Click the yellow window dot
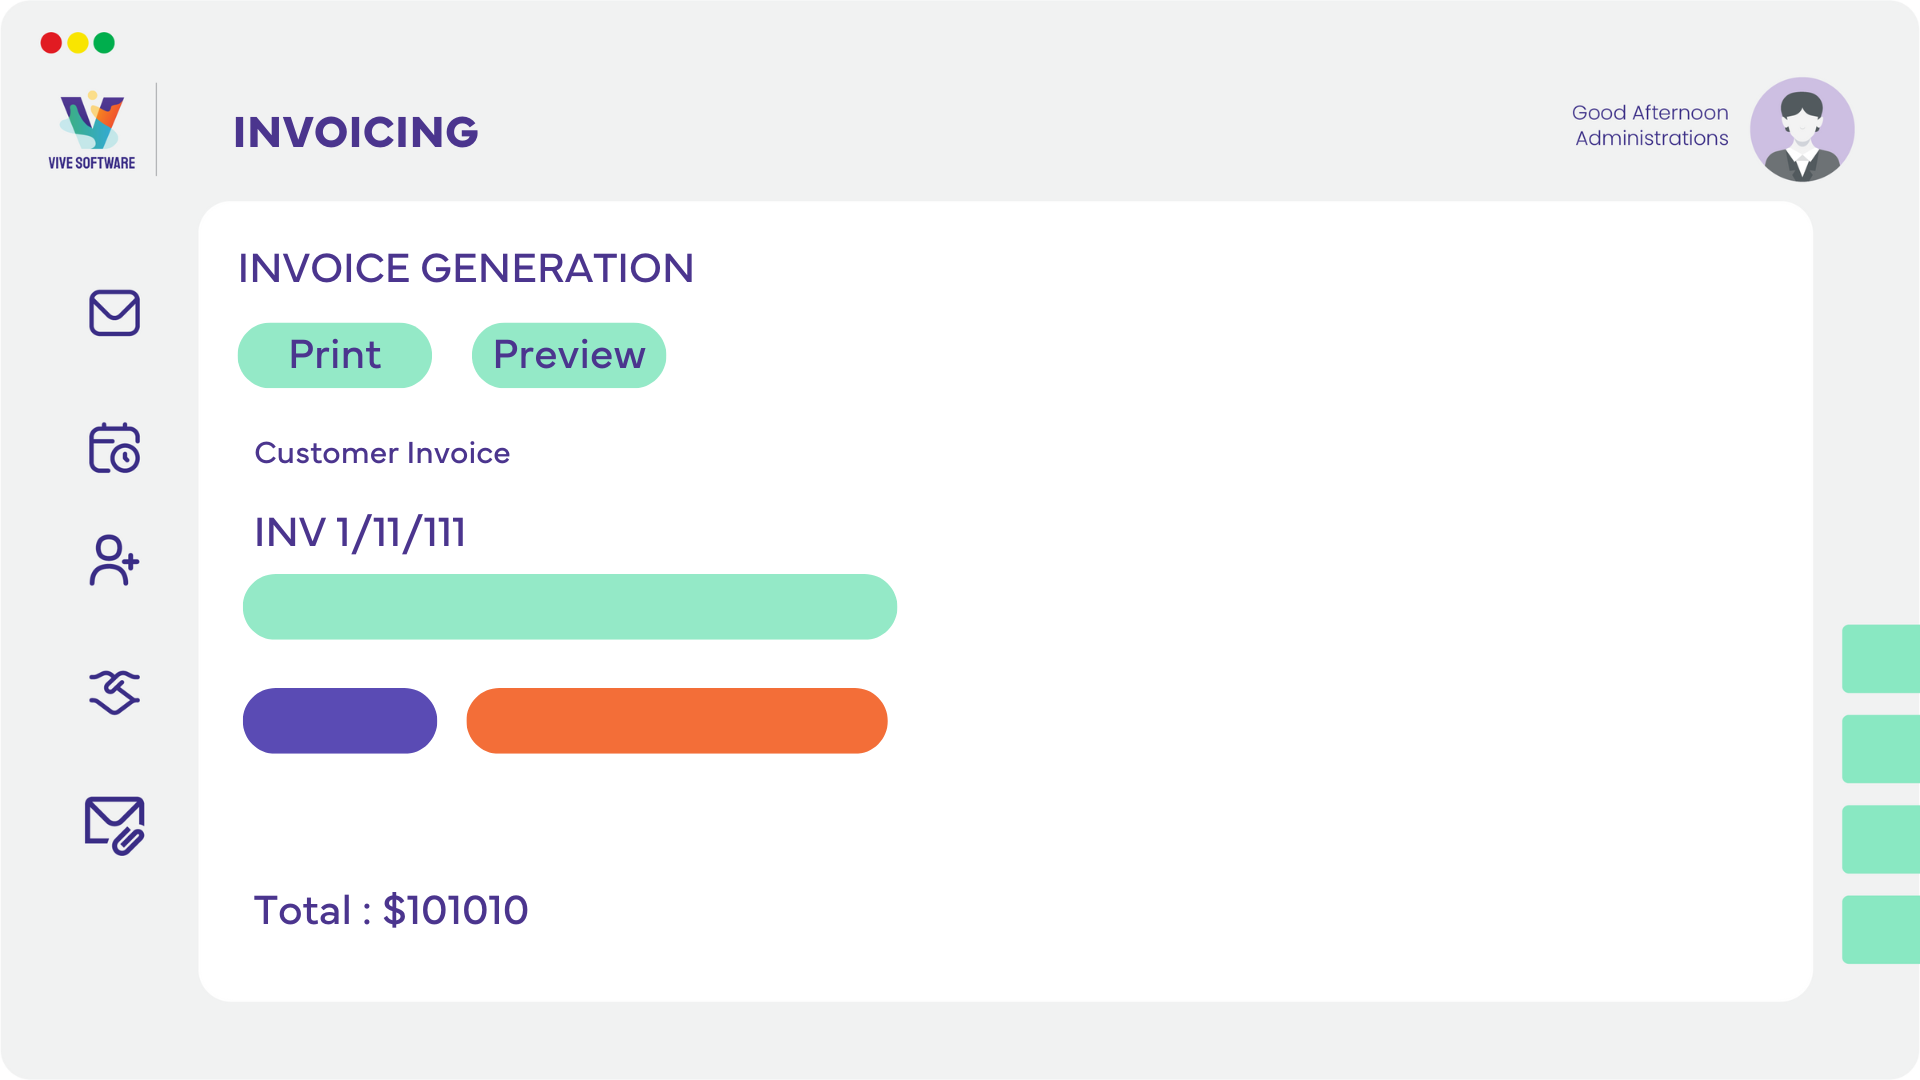The image size is (1920, 1080). coord(78,43)
